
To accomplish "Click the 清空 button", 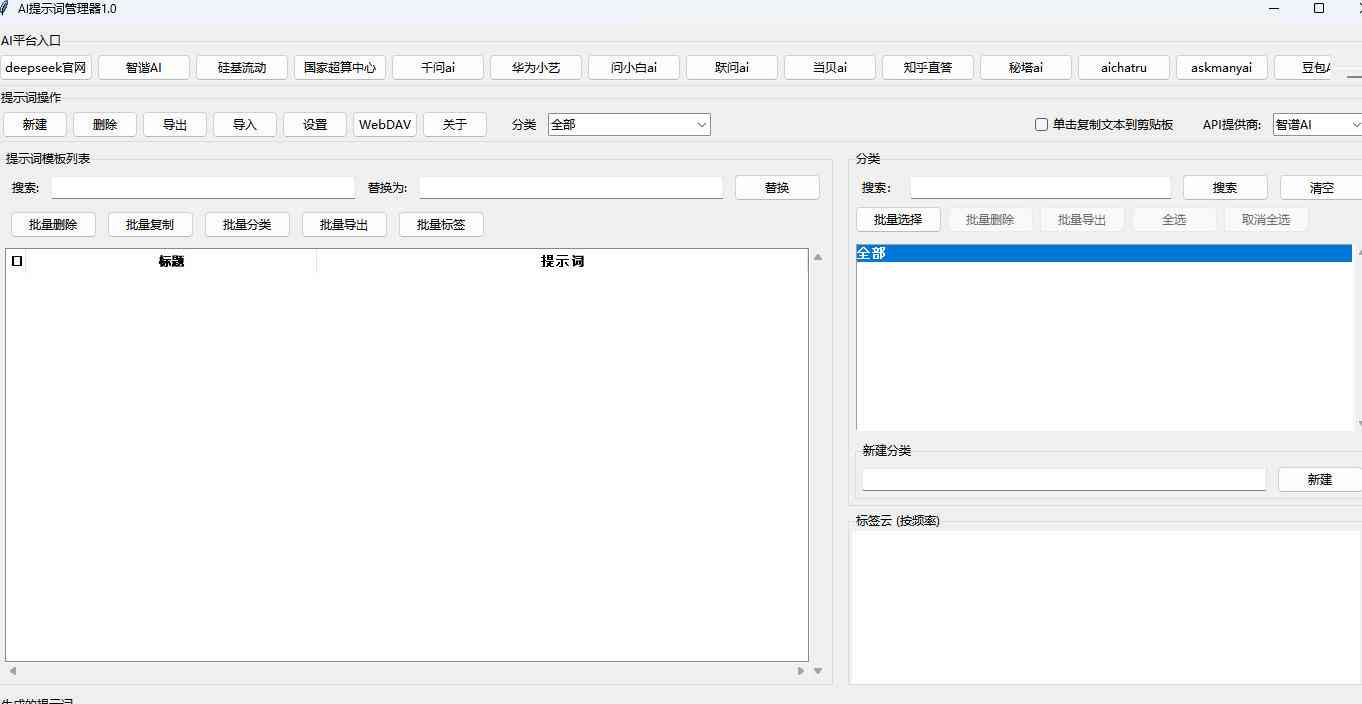I will click(1321, 187).
